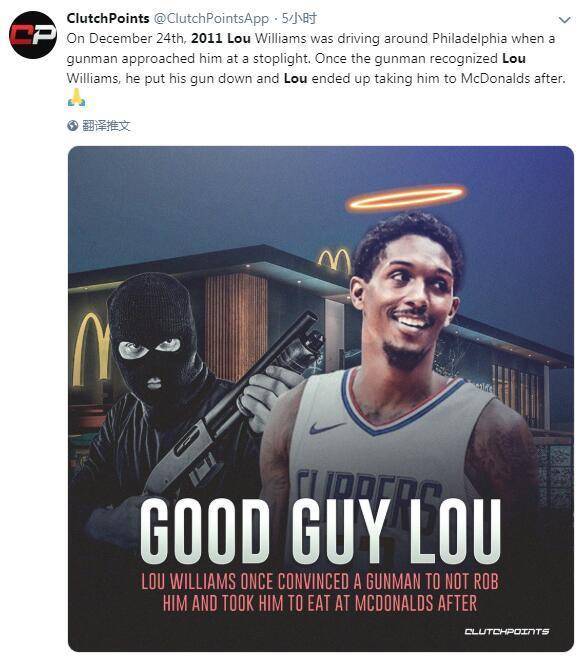Click the GOOD GUY LOU headline text
Screen dimensions: 579x665
pyautogui.click(x=320, y=532)
